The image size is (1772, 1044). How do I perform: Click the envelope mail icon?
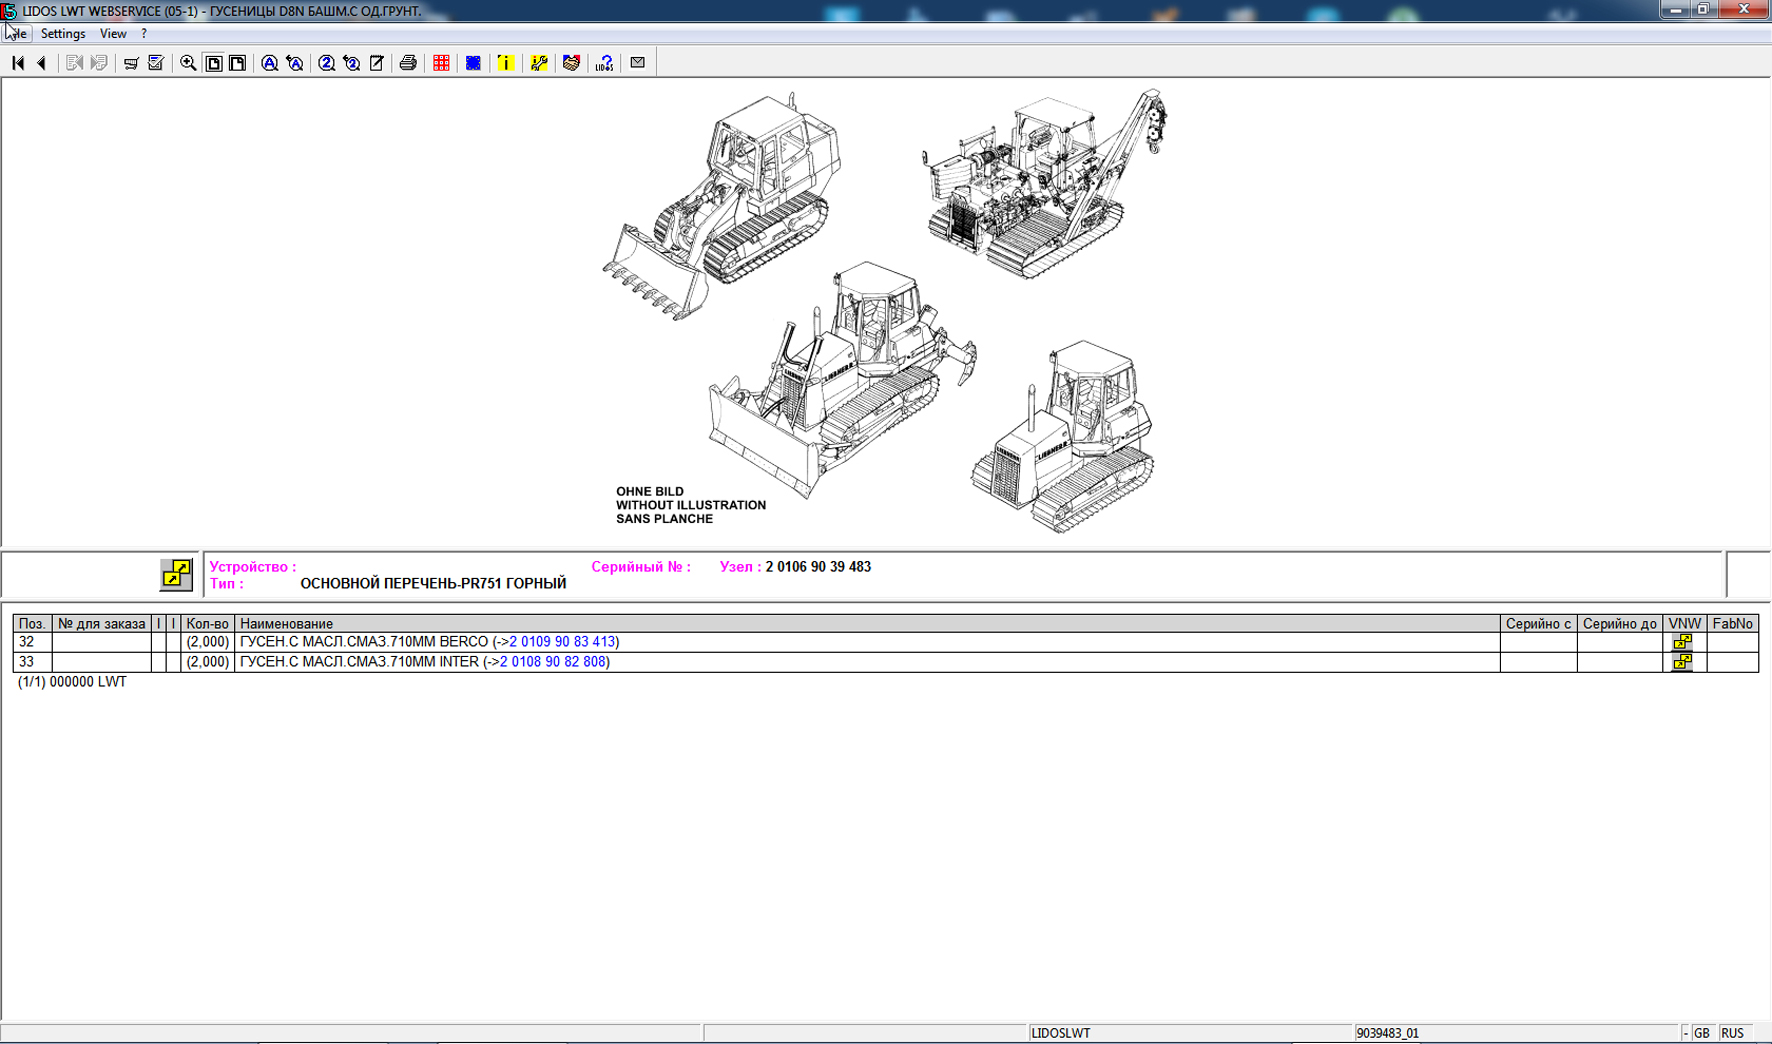click(638, 63)
